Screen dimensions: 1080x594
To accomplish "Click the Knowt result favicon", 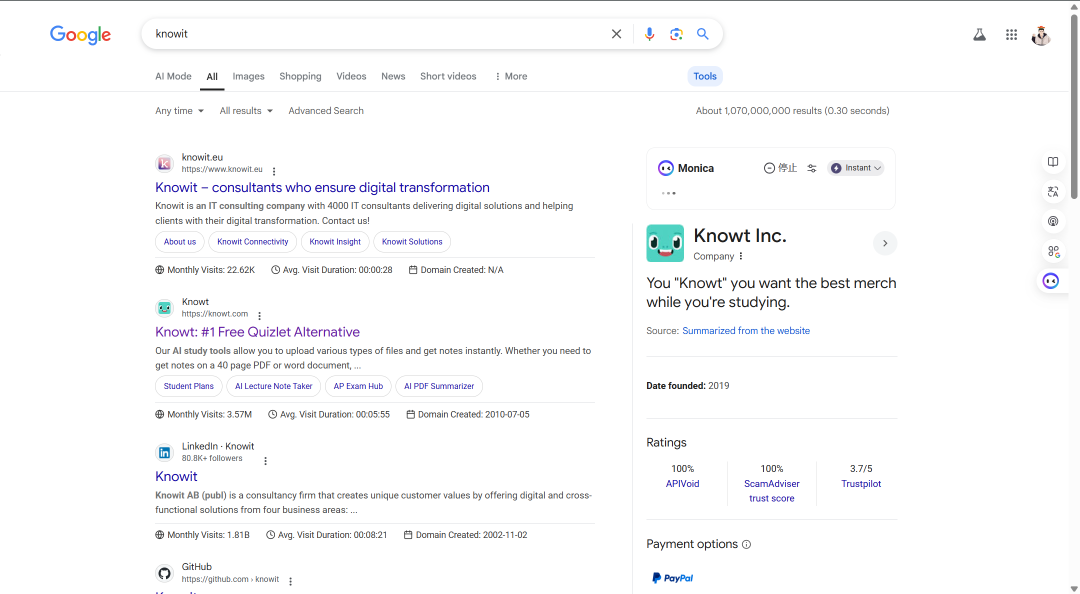I will tap(164, 308).
